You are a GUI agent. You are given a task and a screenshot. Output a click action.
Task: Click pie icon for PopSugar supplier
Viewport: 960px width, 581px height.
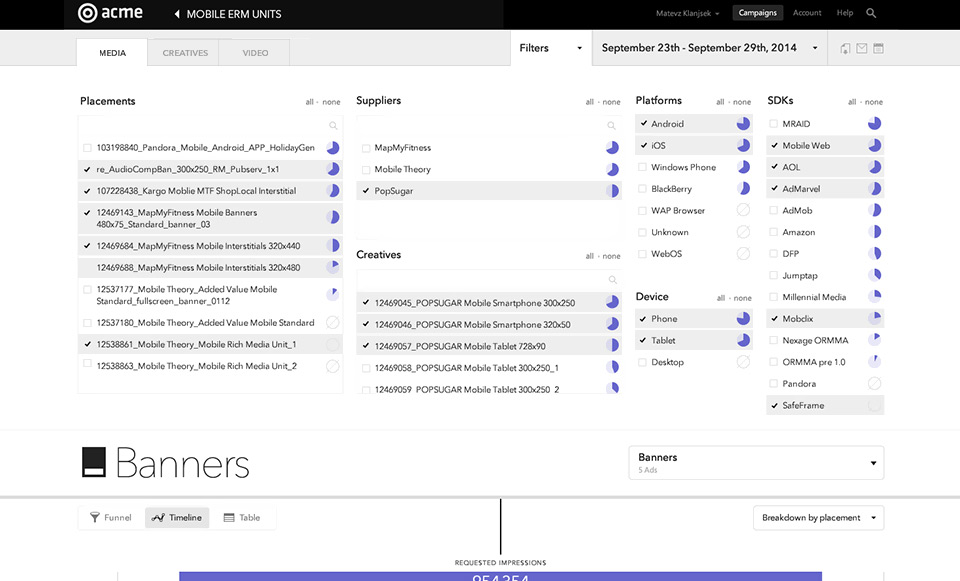[x=612, y=190]
